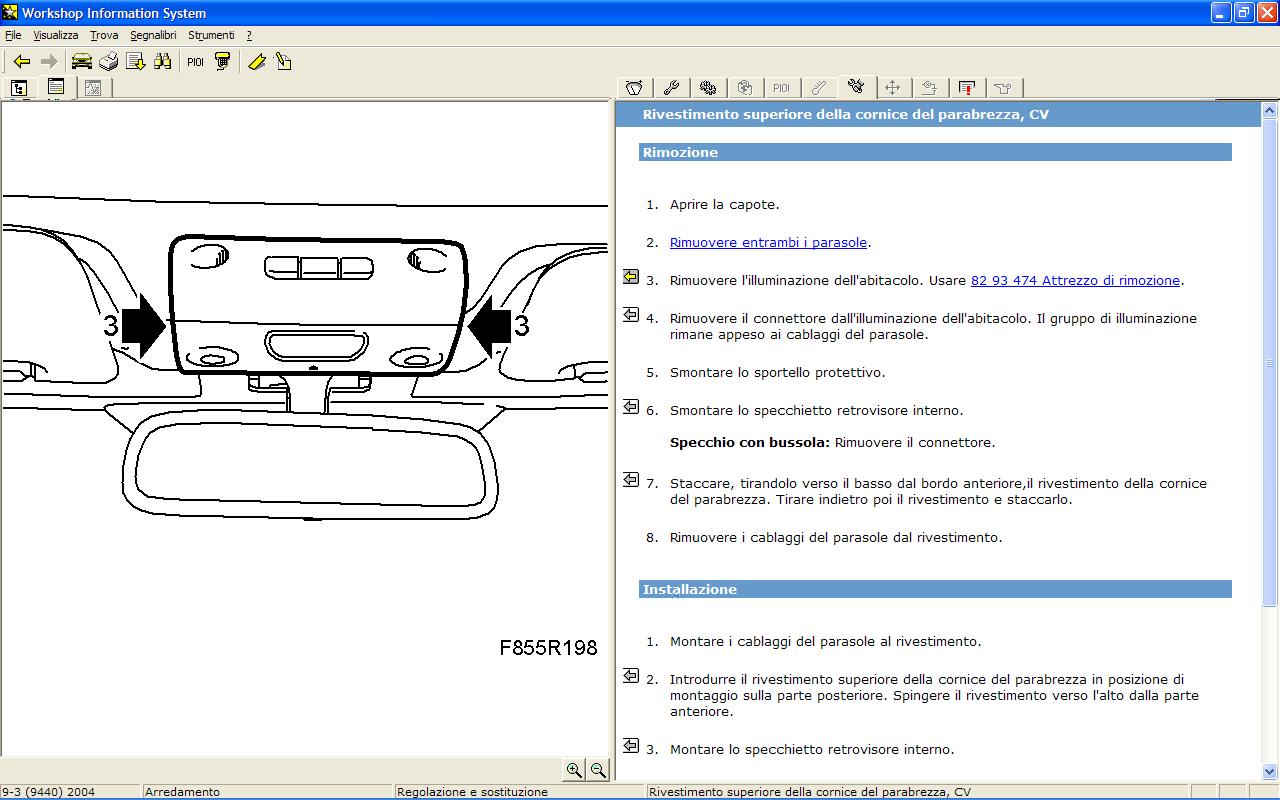
Task: Select the gears tab in right panel
Action: (x=708, y=88)
